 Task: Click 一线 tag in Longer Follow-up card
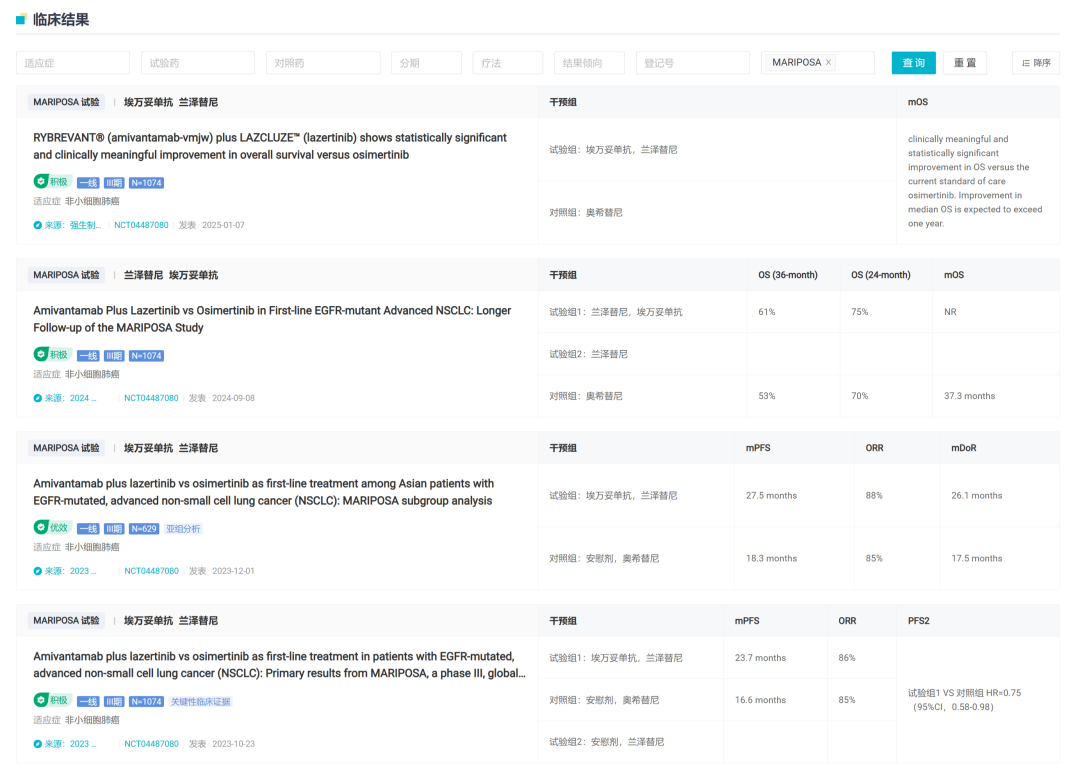(88, 356)
